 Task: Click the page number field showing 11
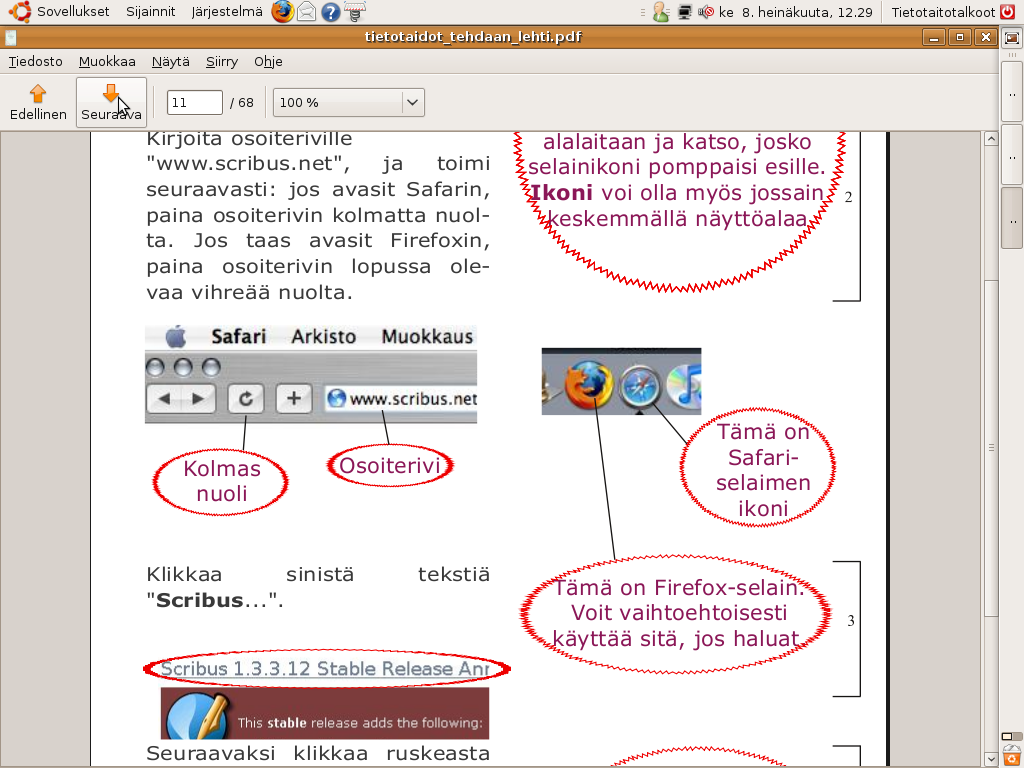tap(195, 103)
